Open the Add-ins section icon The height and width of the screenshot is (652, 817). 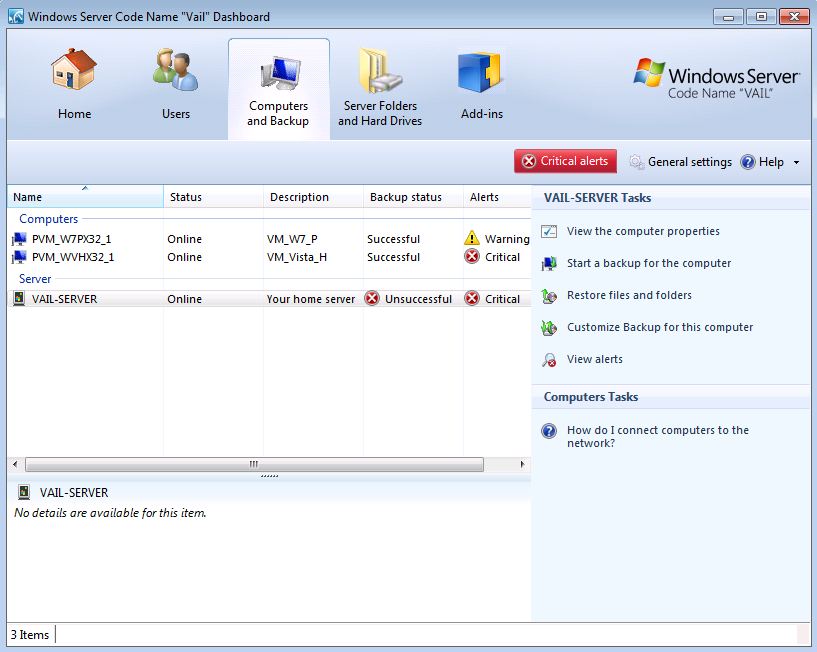click(x=480, y=72)
